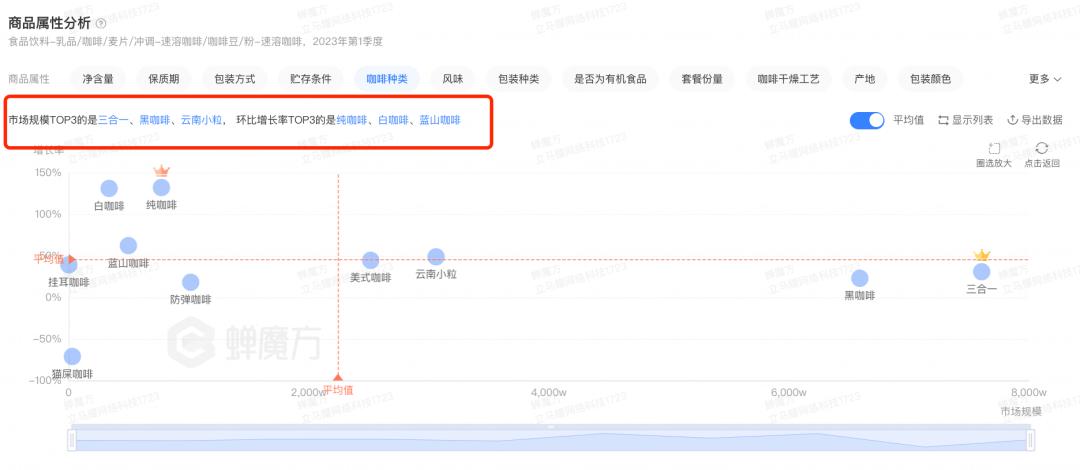
Task: Click the 黑咖啡 link in summary text
Action: click(154, 120)
